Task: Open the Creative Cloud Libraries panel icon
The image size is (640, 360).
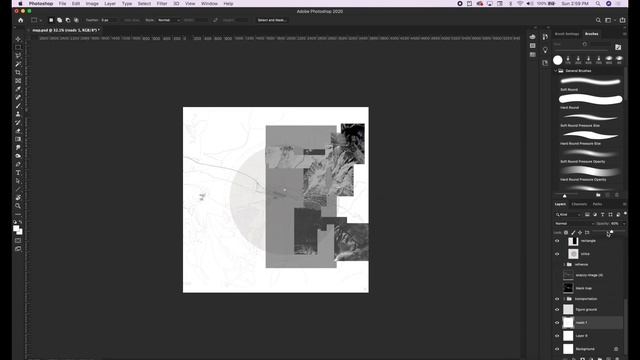Action: pos(545,63)
